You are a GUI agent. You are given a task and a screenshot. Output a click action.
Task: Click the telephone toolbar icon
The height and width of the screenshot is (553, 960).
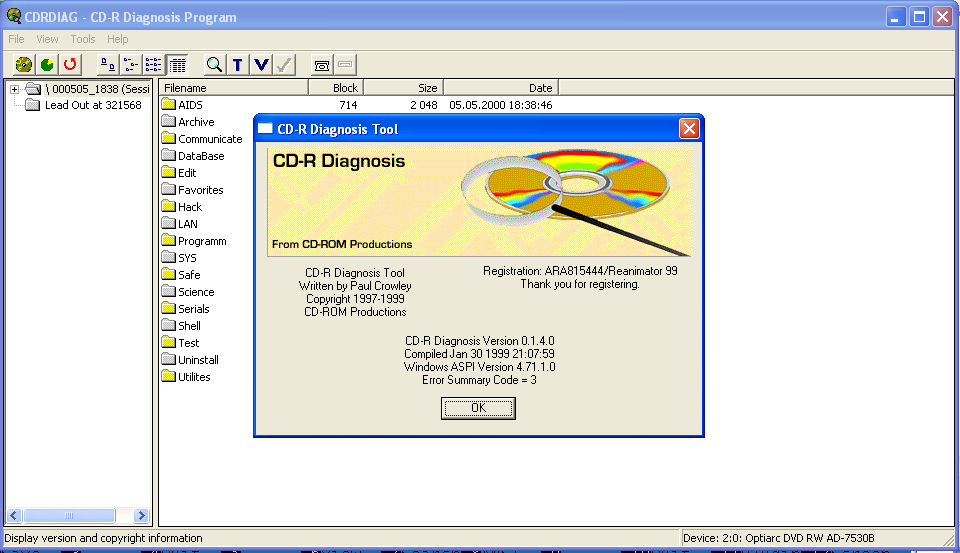322,65
